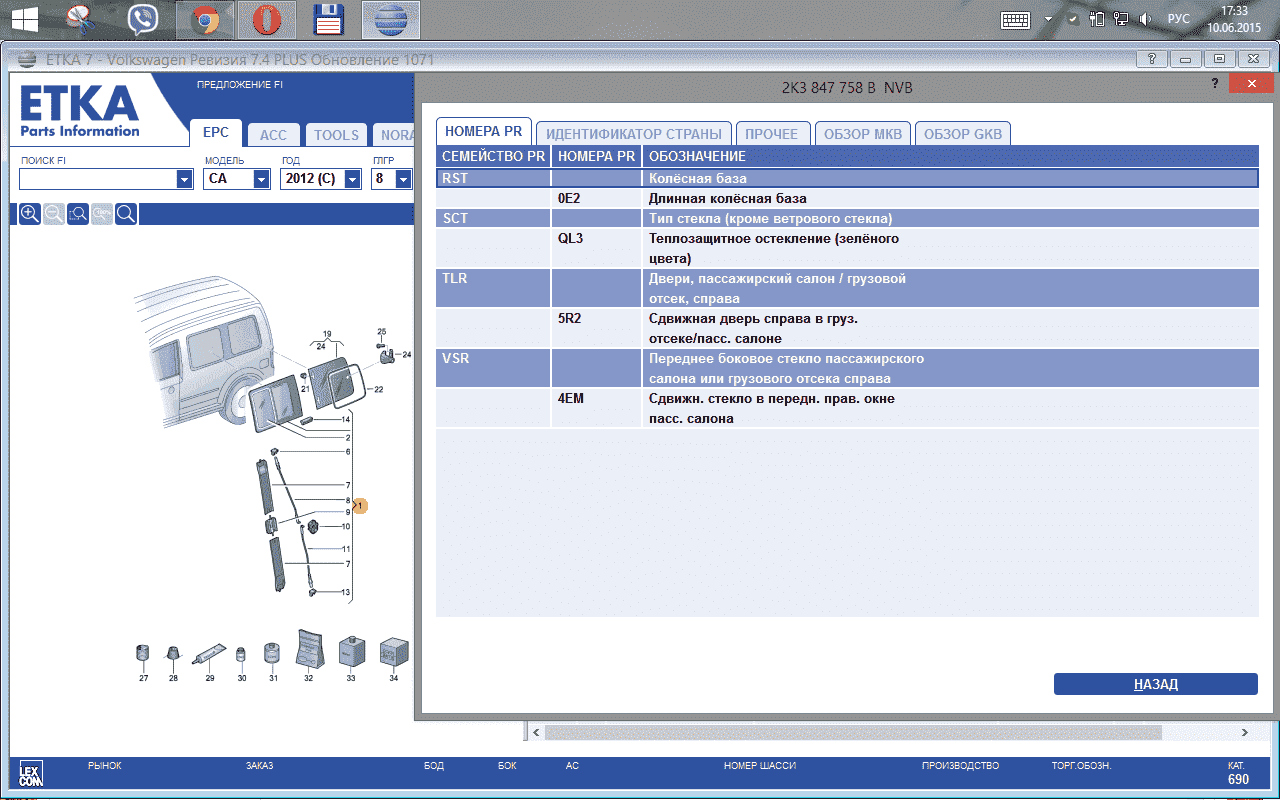Click the zoom out magnifier icon
The height and width of the screenshot is (800, 1280).
[x=54, y=213]
